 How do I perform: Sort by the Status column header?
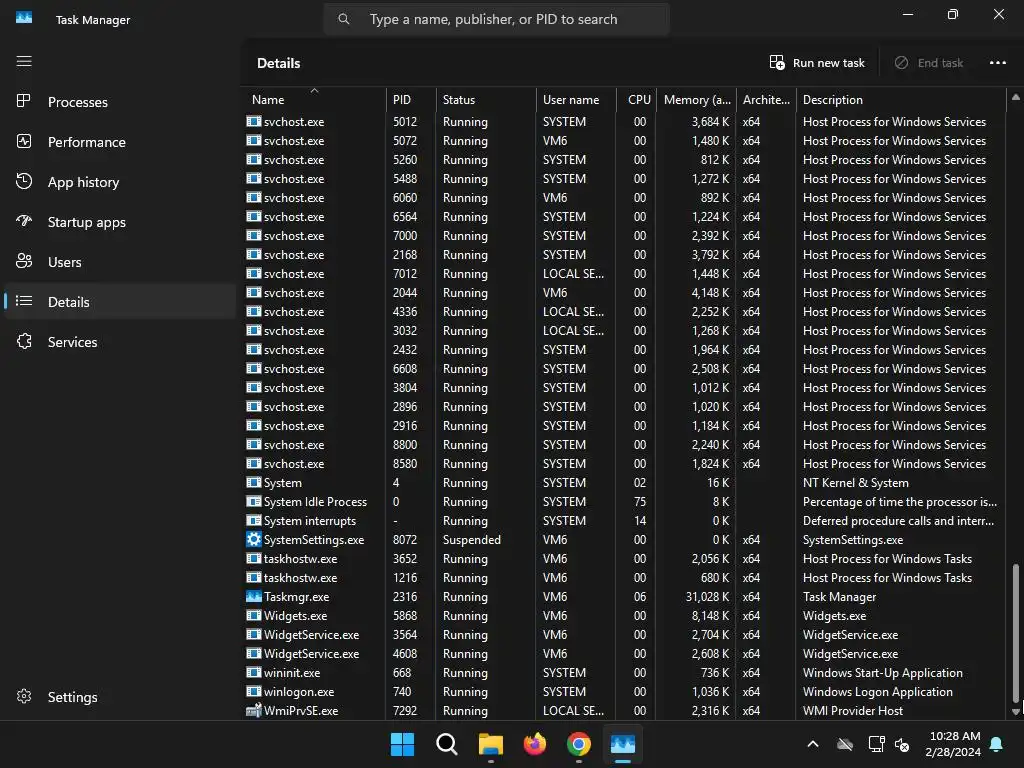click(x=486, y=99)
